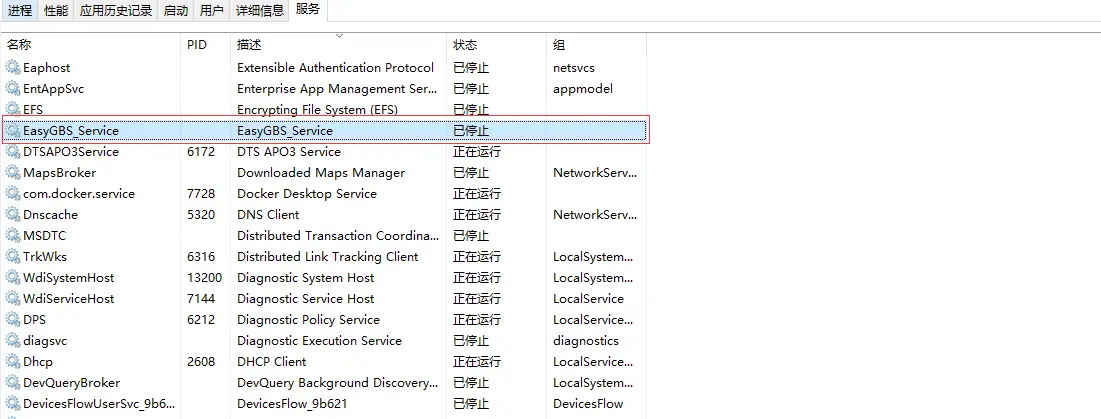The width and height of the screenshot is (1101, 419).
Task: Sort by the PID column header
Action: tap(197, 45)
